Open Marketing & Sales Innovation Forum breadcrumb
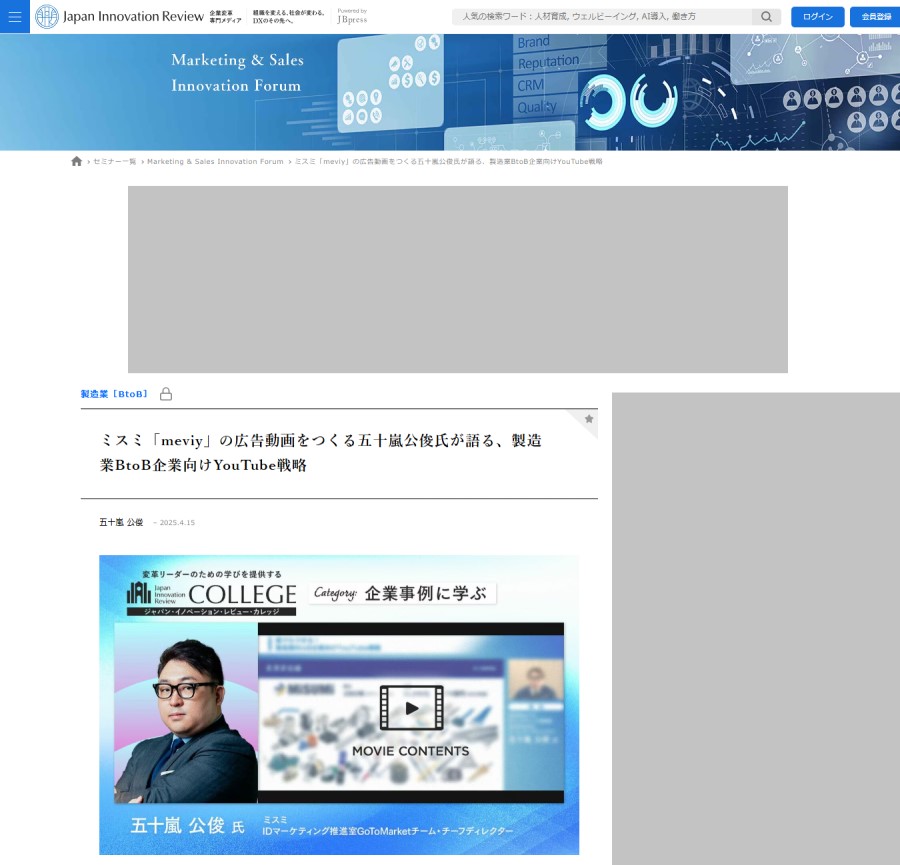900x865 pixels. [215, 162]
